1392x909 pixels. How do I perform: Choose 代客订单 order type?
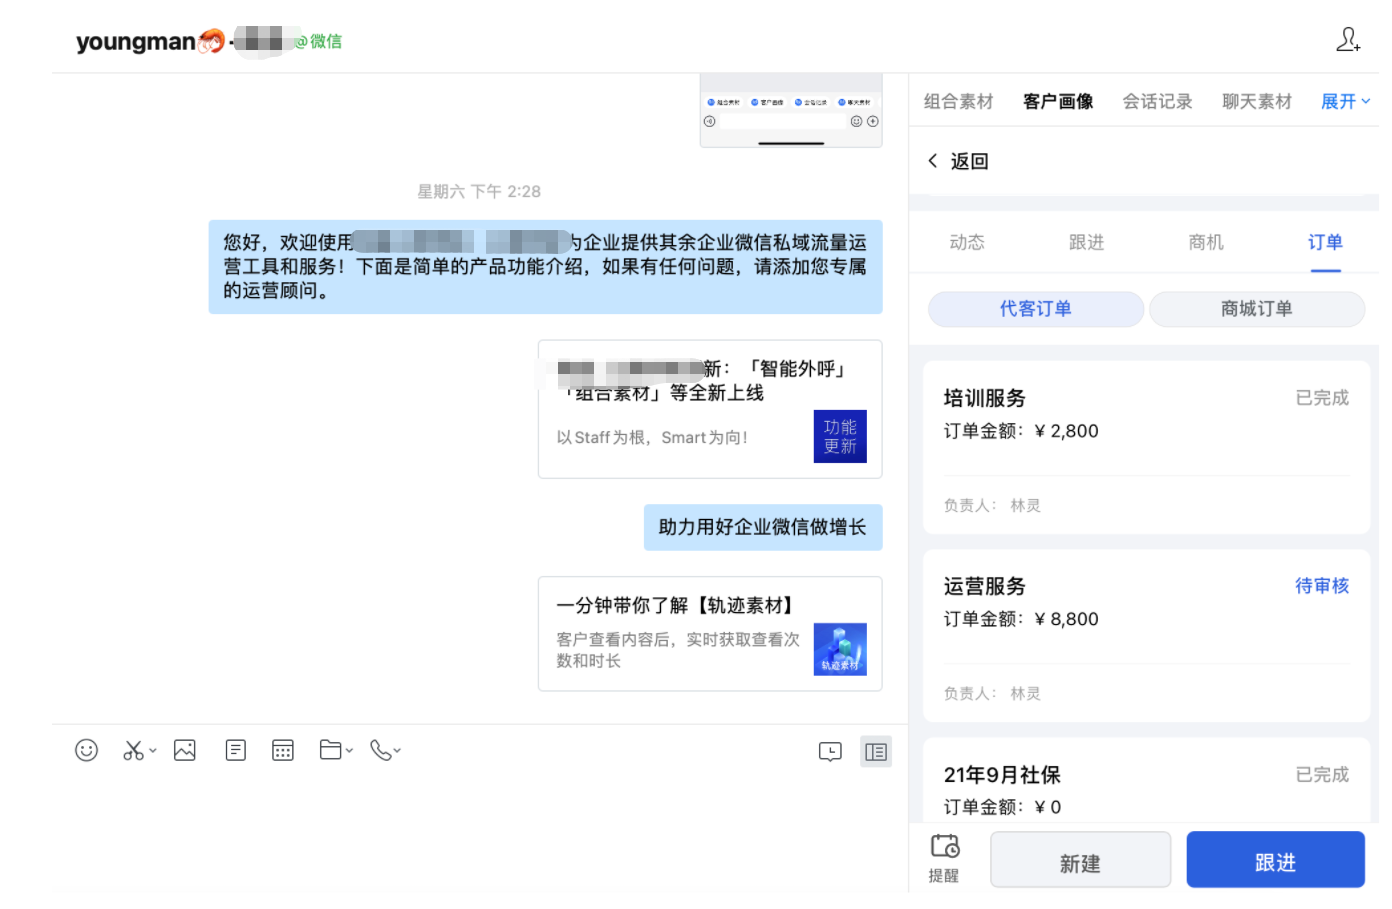point(1036,309)
